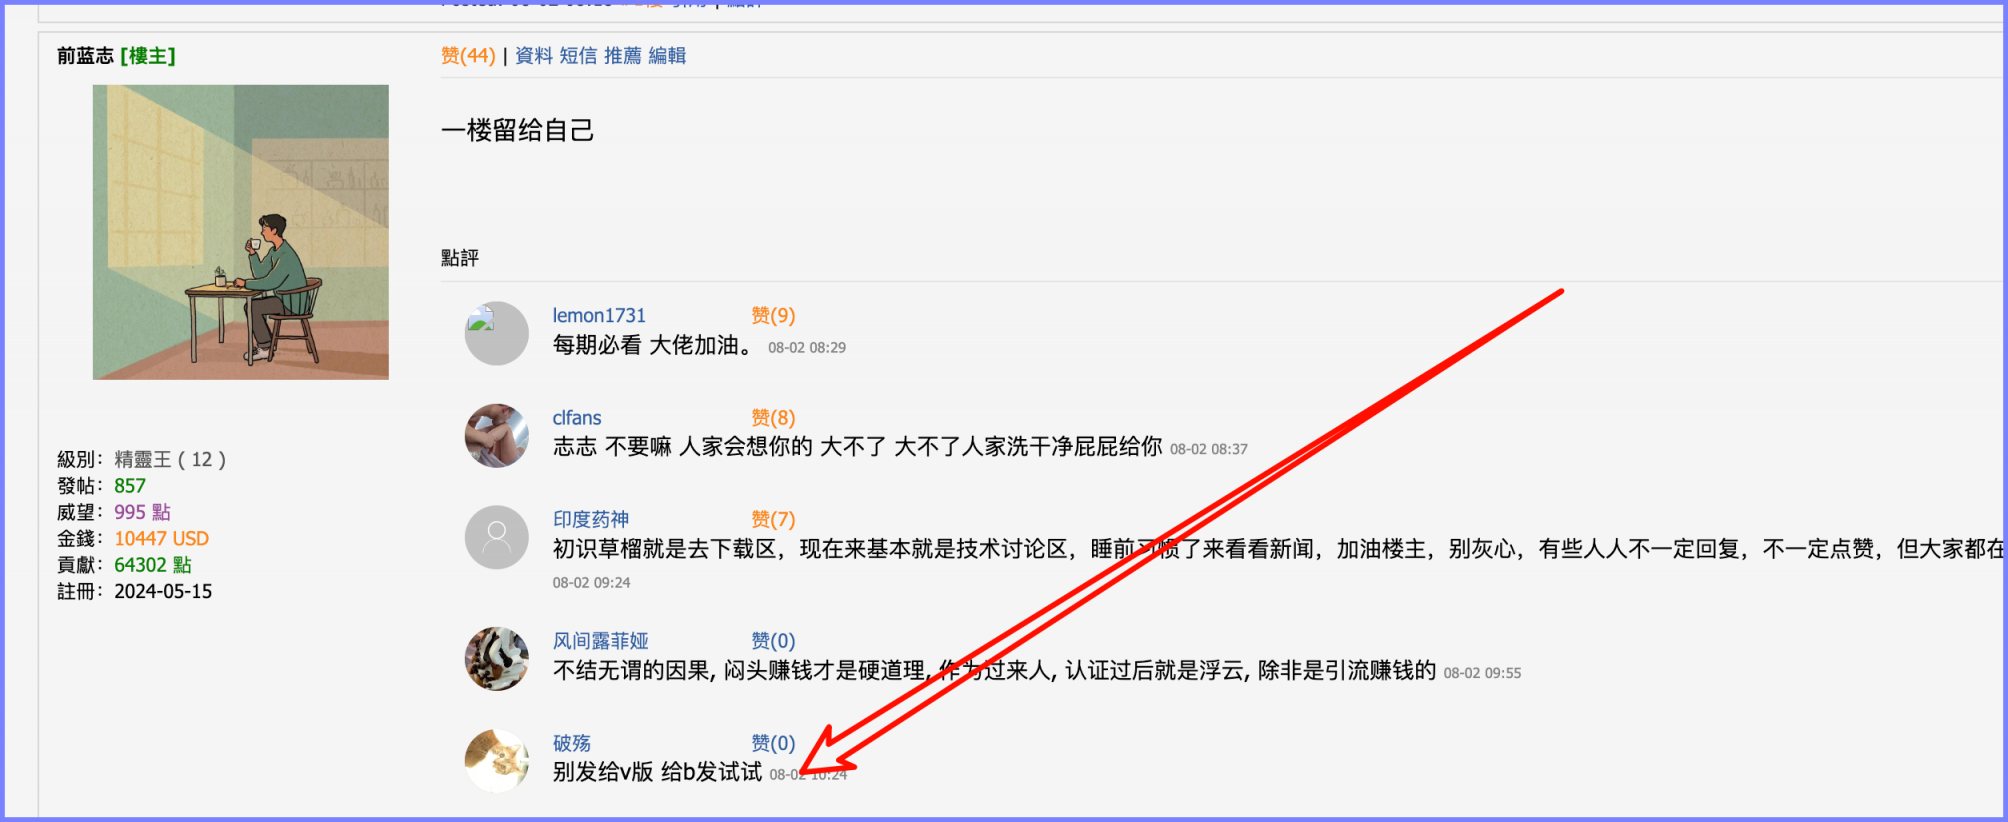Click 前蓝志's large profile picture

click(x=241, y=232)
